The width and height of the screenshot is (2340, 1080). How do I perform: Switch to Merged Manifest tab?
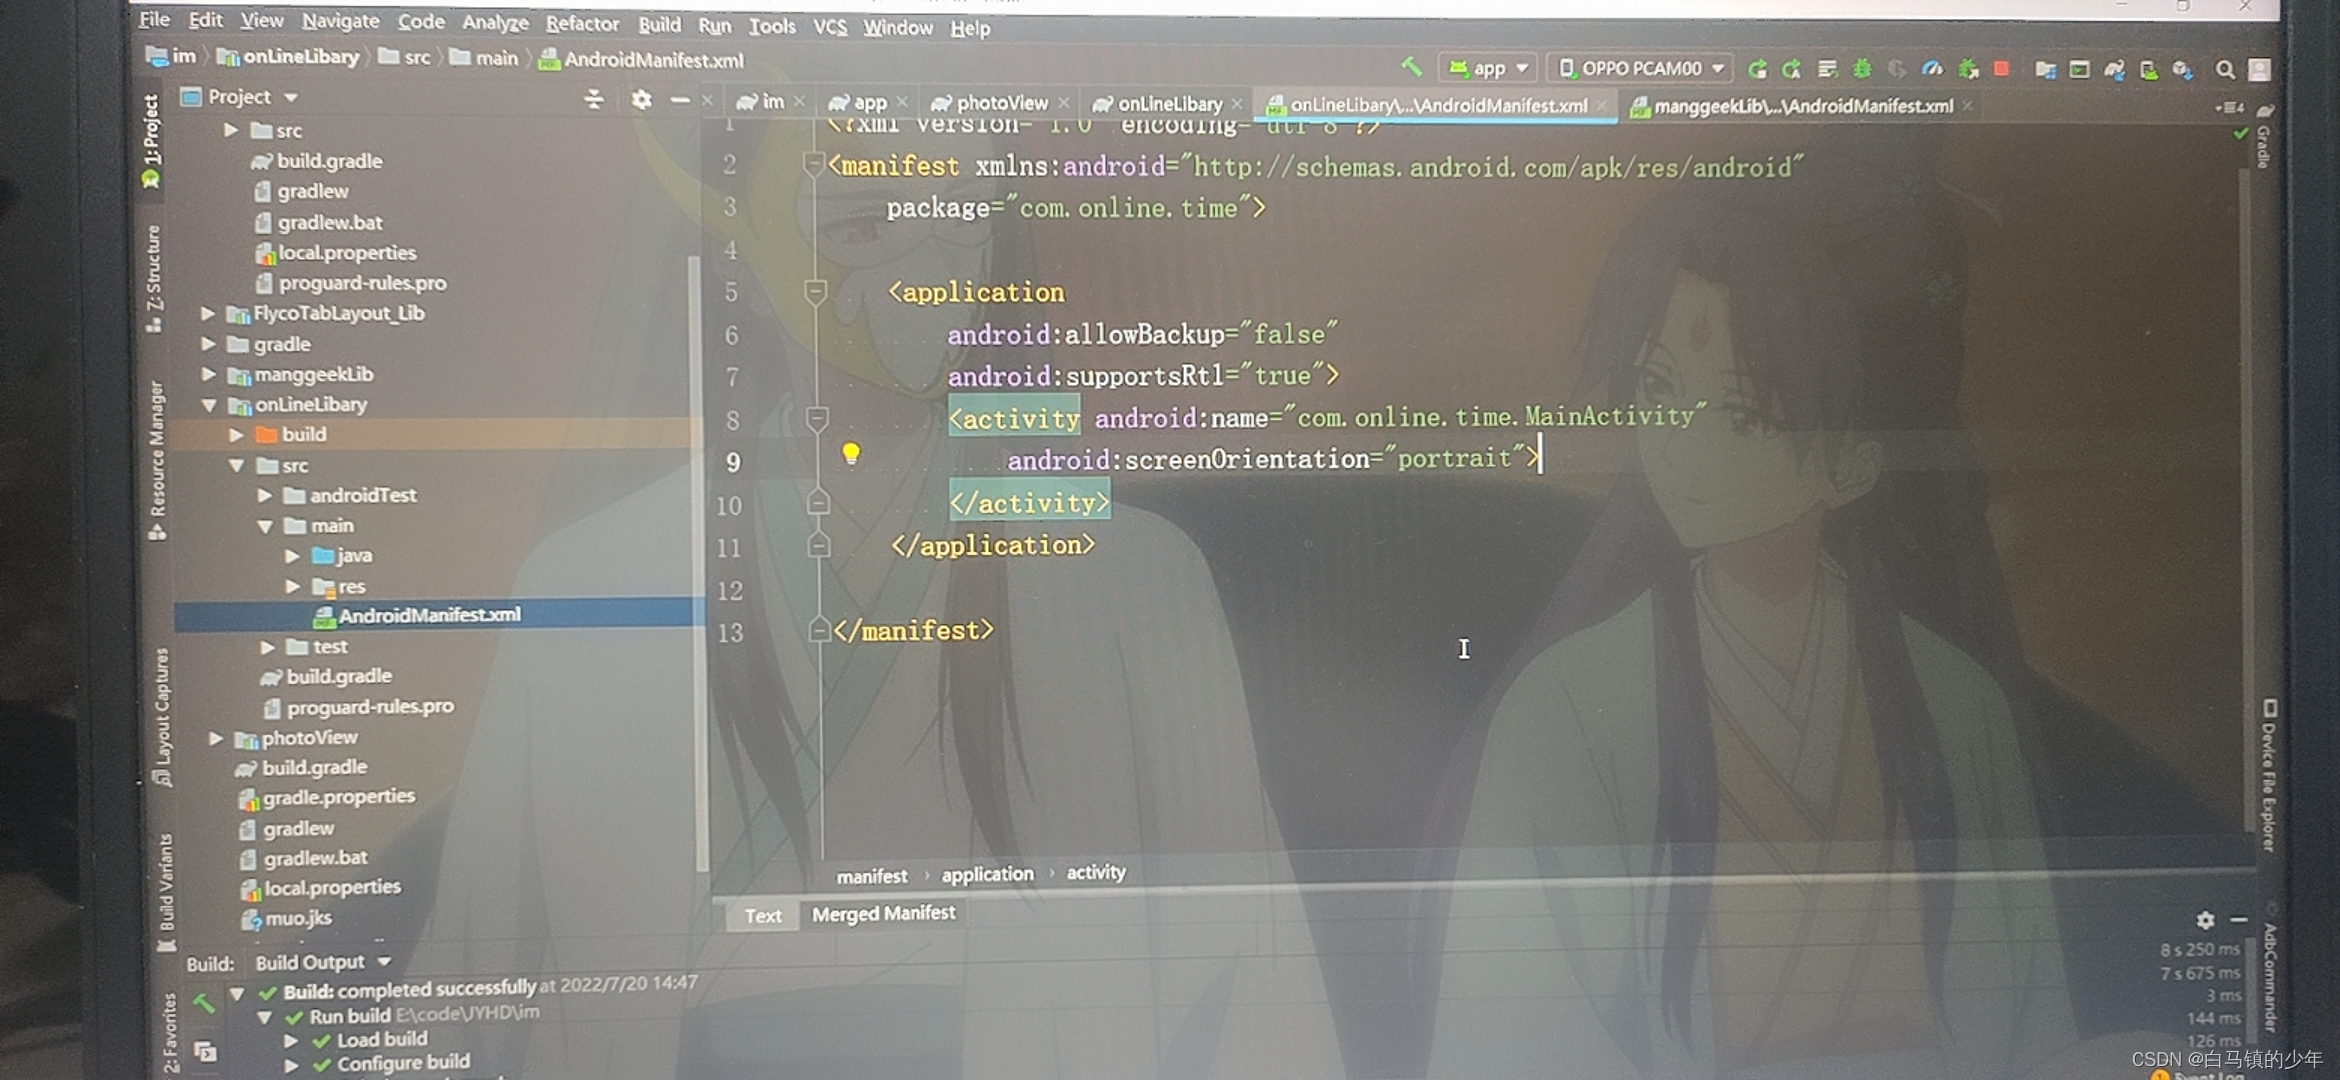(883, 913)
